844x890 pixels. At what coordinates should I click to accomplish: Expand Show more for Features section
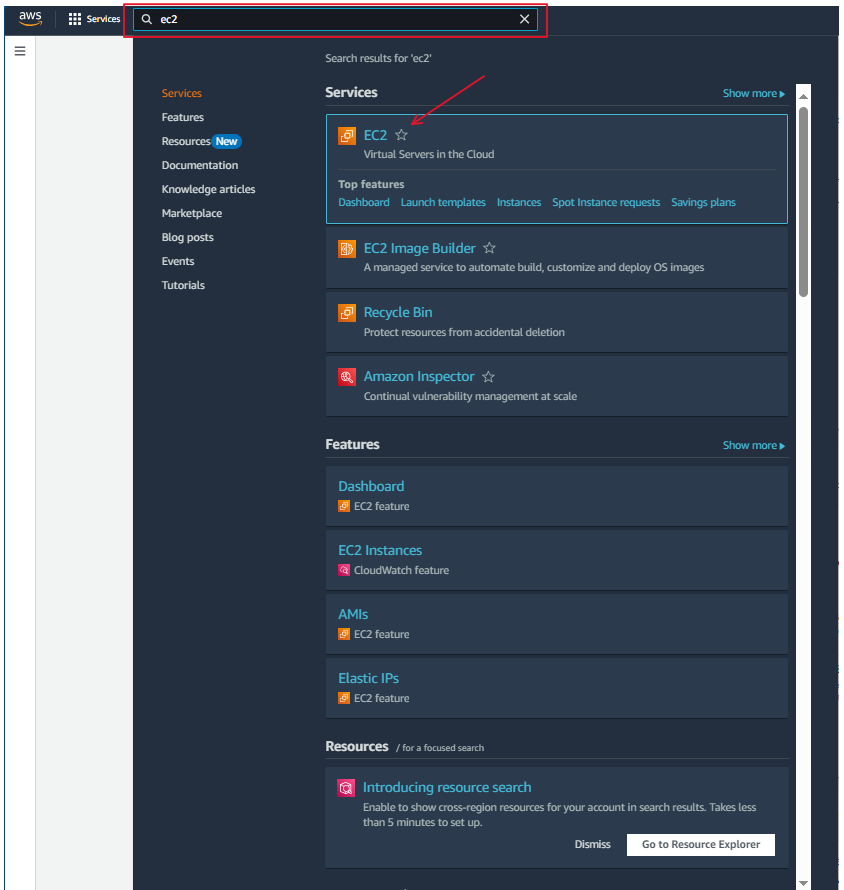click(x=754, y=446)
